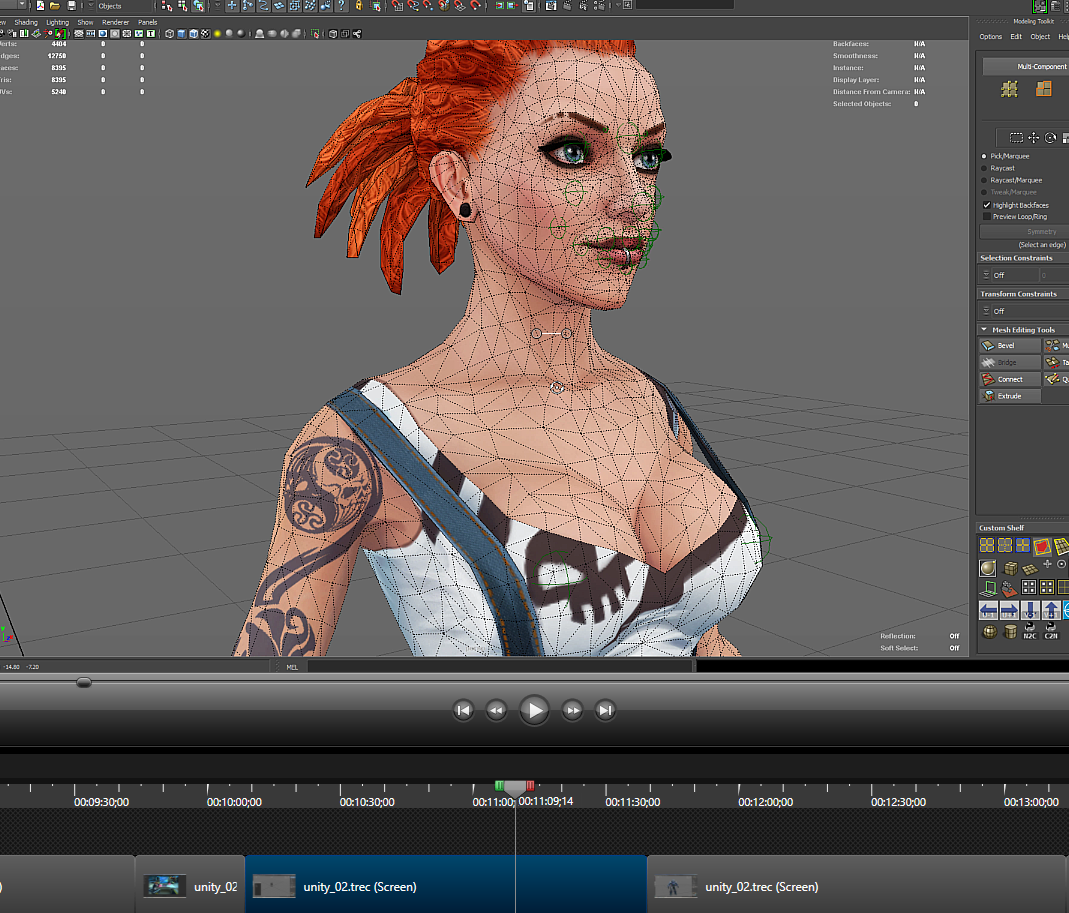The image size is (1069, 913).
Task: Click the yellow light bulb lighting icon
Action: pos(217,33)
